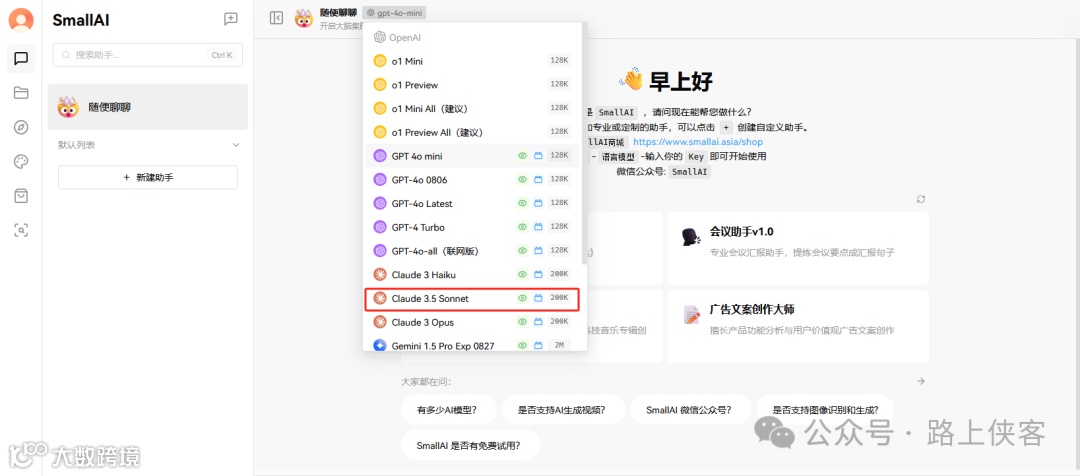Click the vision eye icon for GPT 4o mini
This screenshot has width=1080, height=476.
522,156
